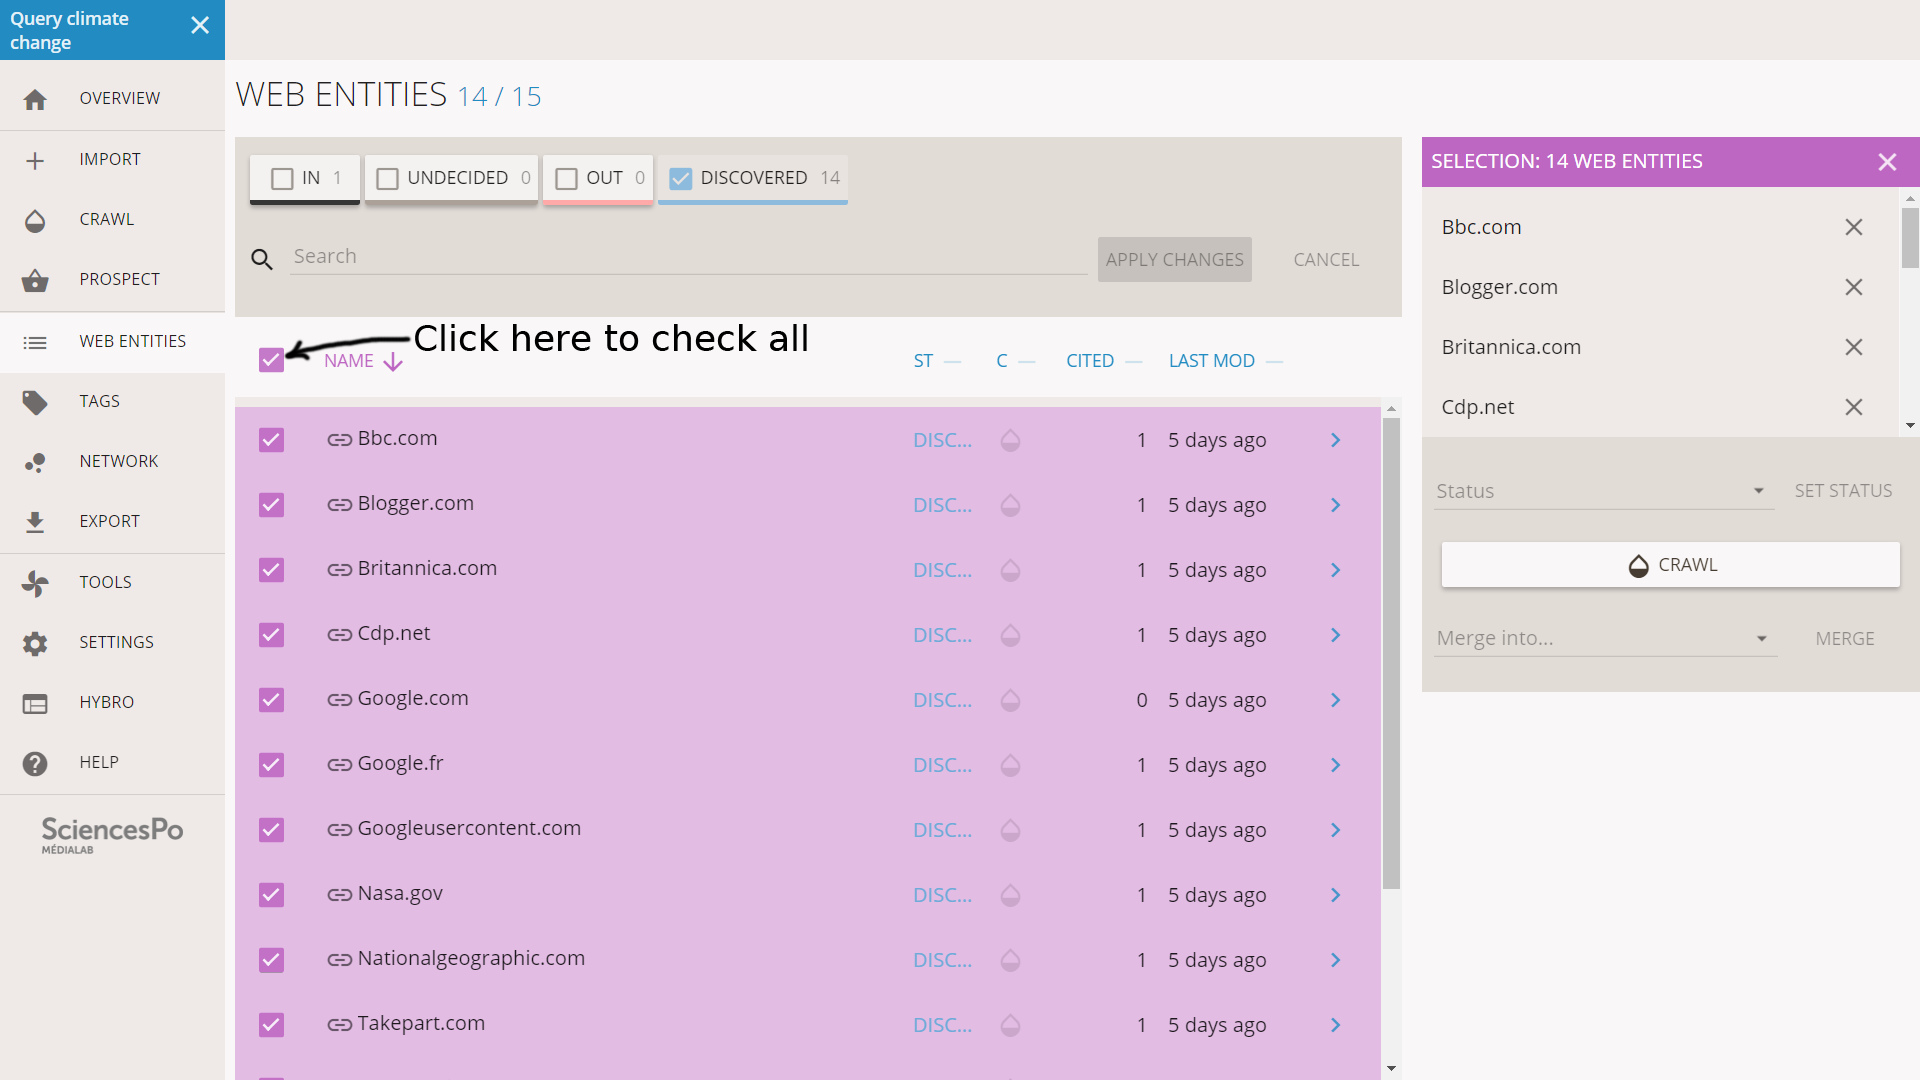
Task: Click the link icon beside Google.fr
Action: pyautogui.click(x=339, y=765)
